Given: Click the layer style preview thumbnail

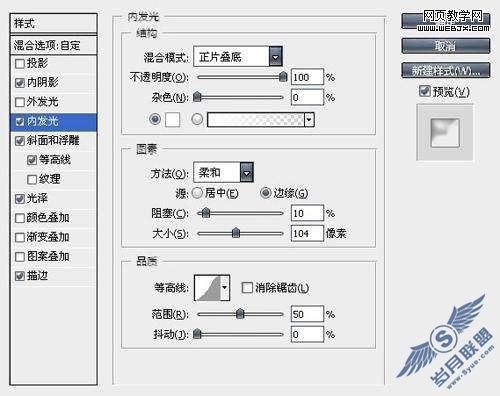Looking at the screenshot, I should [445, 132].
